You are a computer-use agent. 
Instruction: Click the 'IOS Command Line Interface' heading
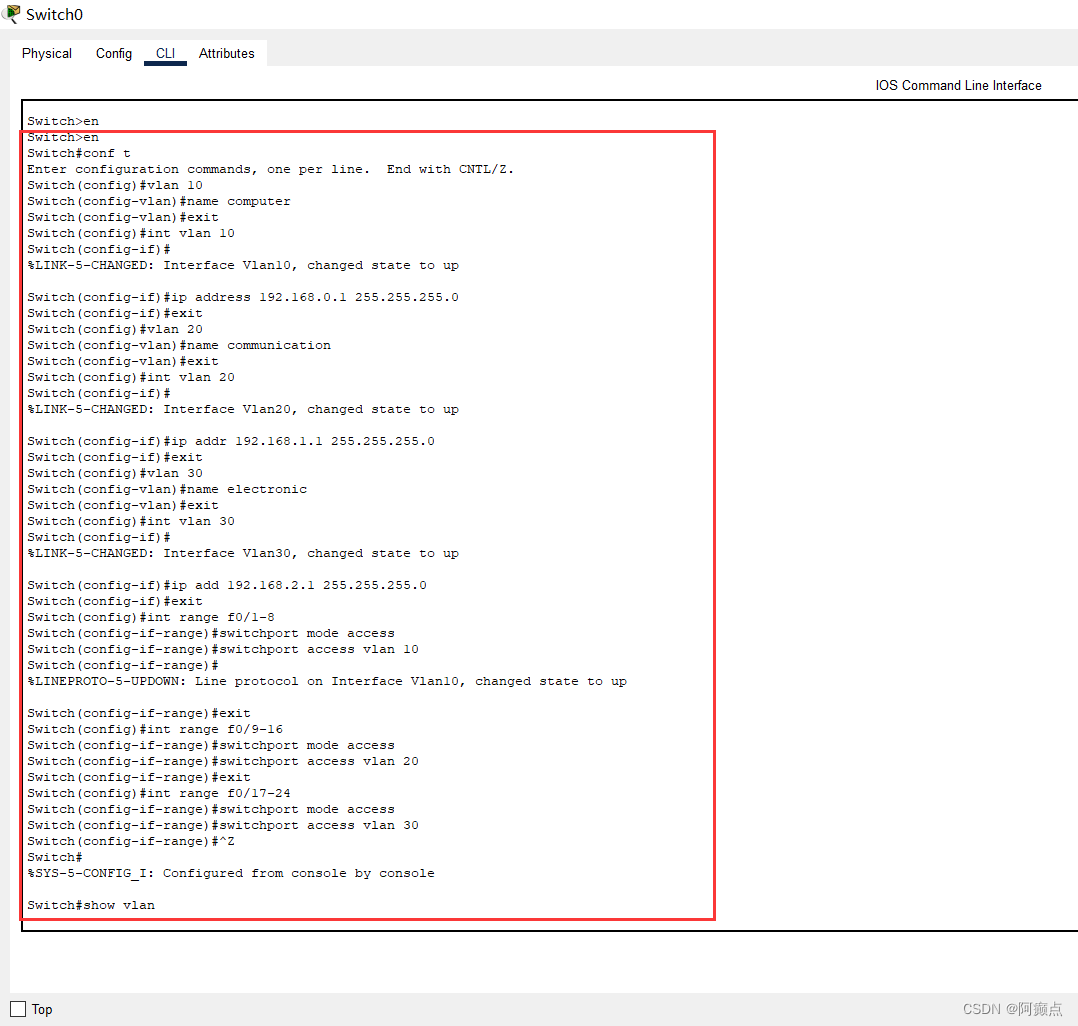[x=958, y=85]
